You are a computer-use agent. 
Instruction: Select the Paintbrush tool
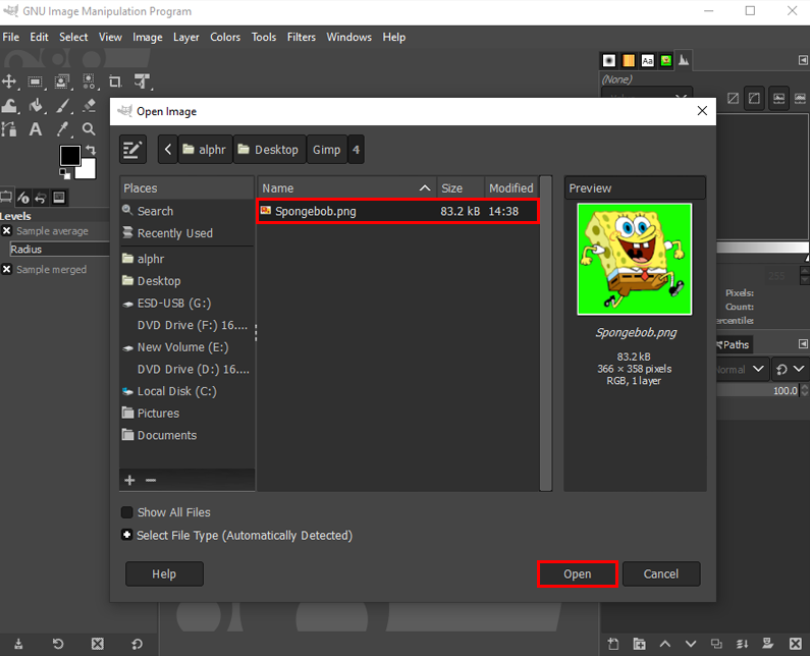[62, 105]
